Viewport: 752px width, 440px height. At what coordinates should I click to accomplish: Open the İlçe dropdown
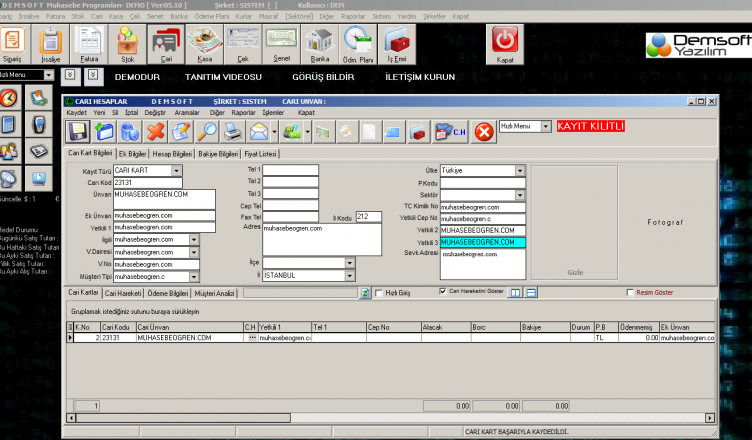350,263
